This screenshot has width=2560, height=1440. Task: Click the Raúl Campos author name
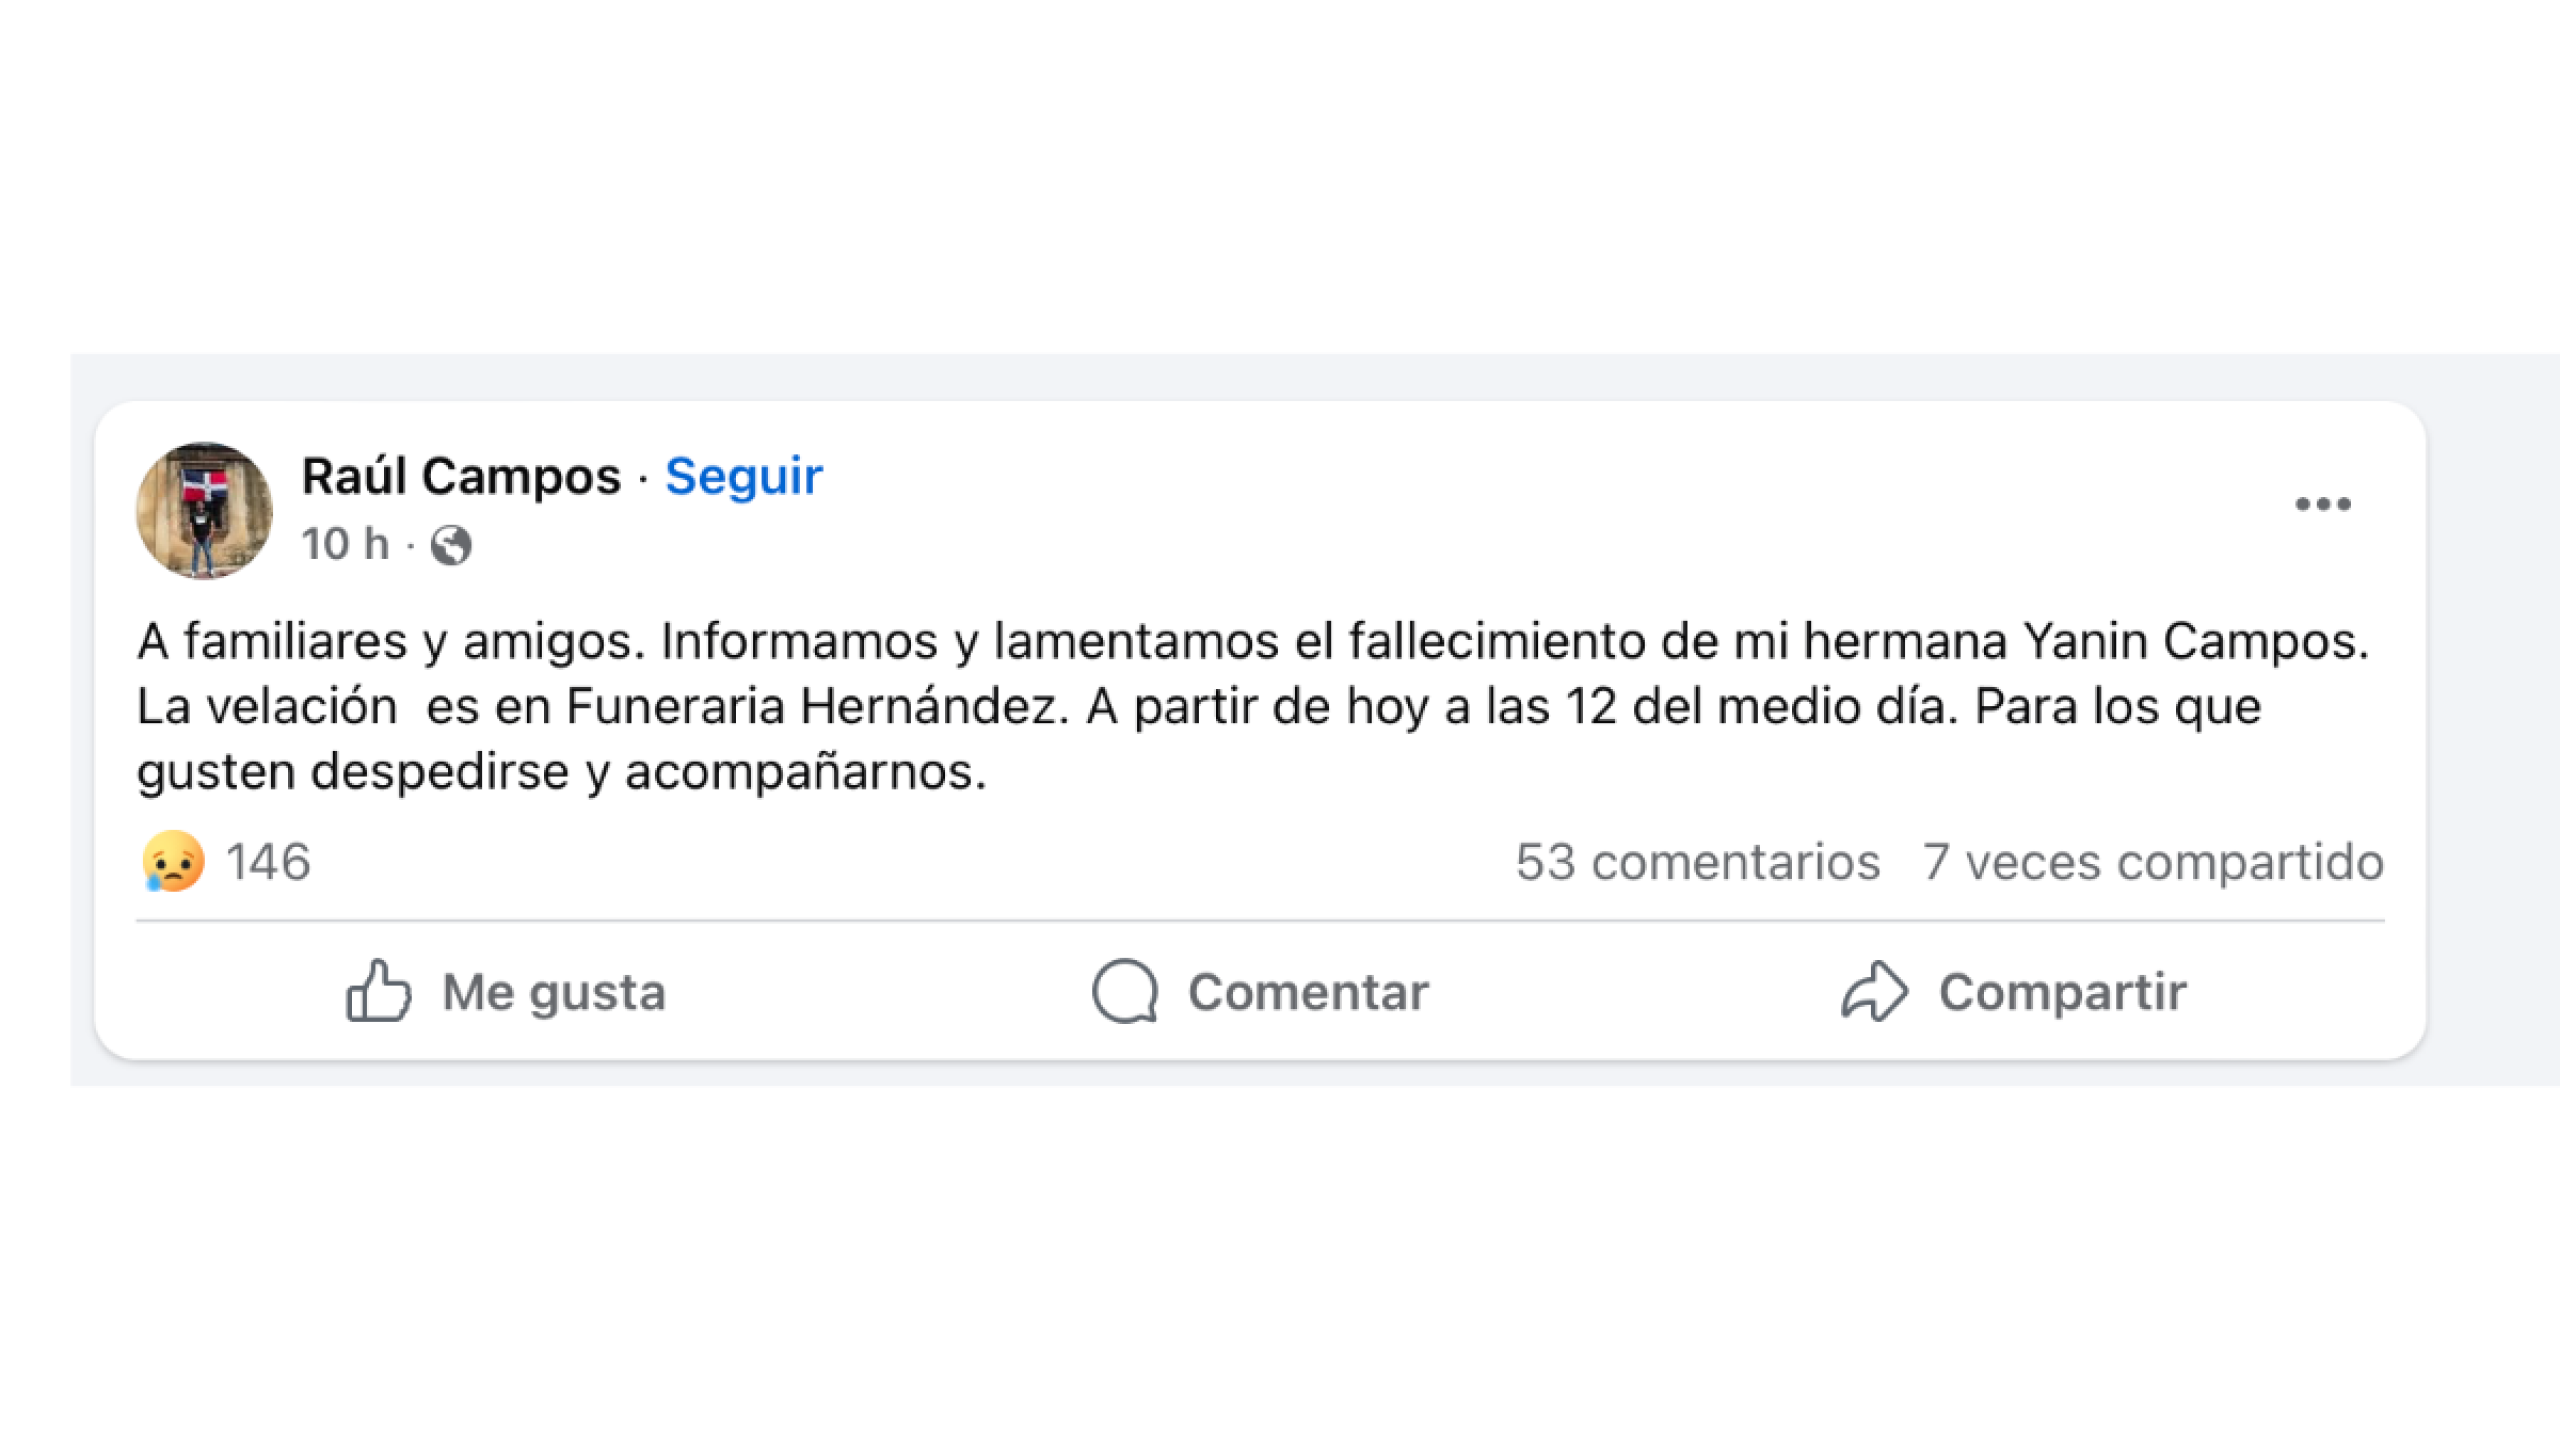tap(461, 476)
